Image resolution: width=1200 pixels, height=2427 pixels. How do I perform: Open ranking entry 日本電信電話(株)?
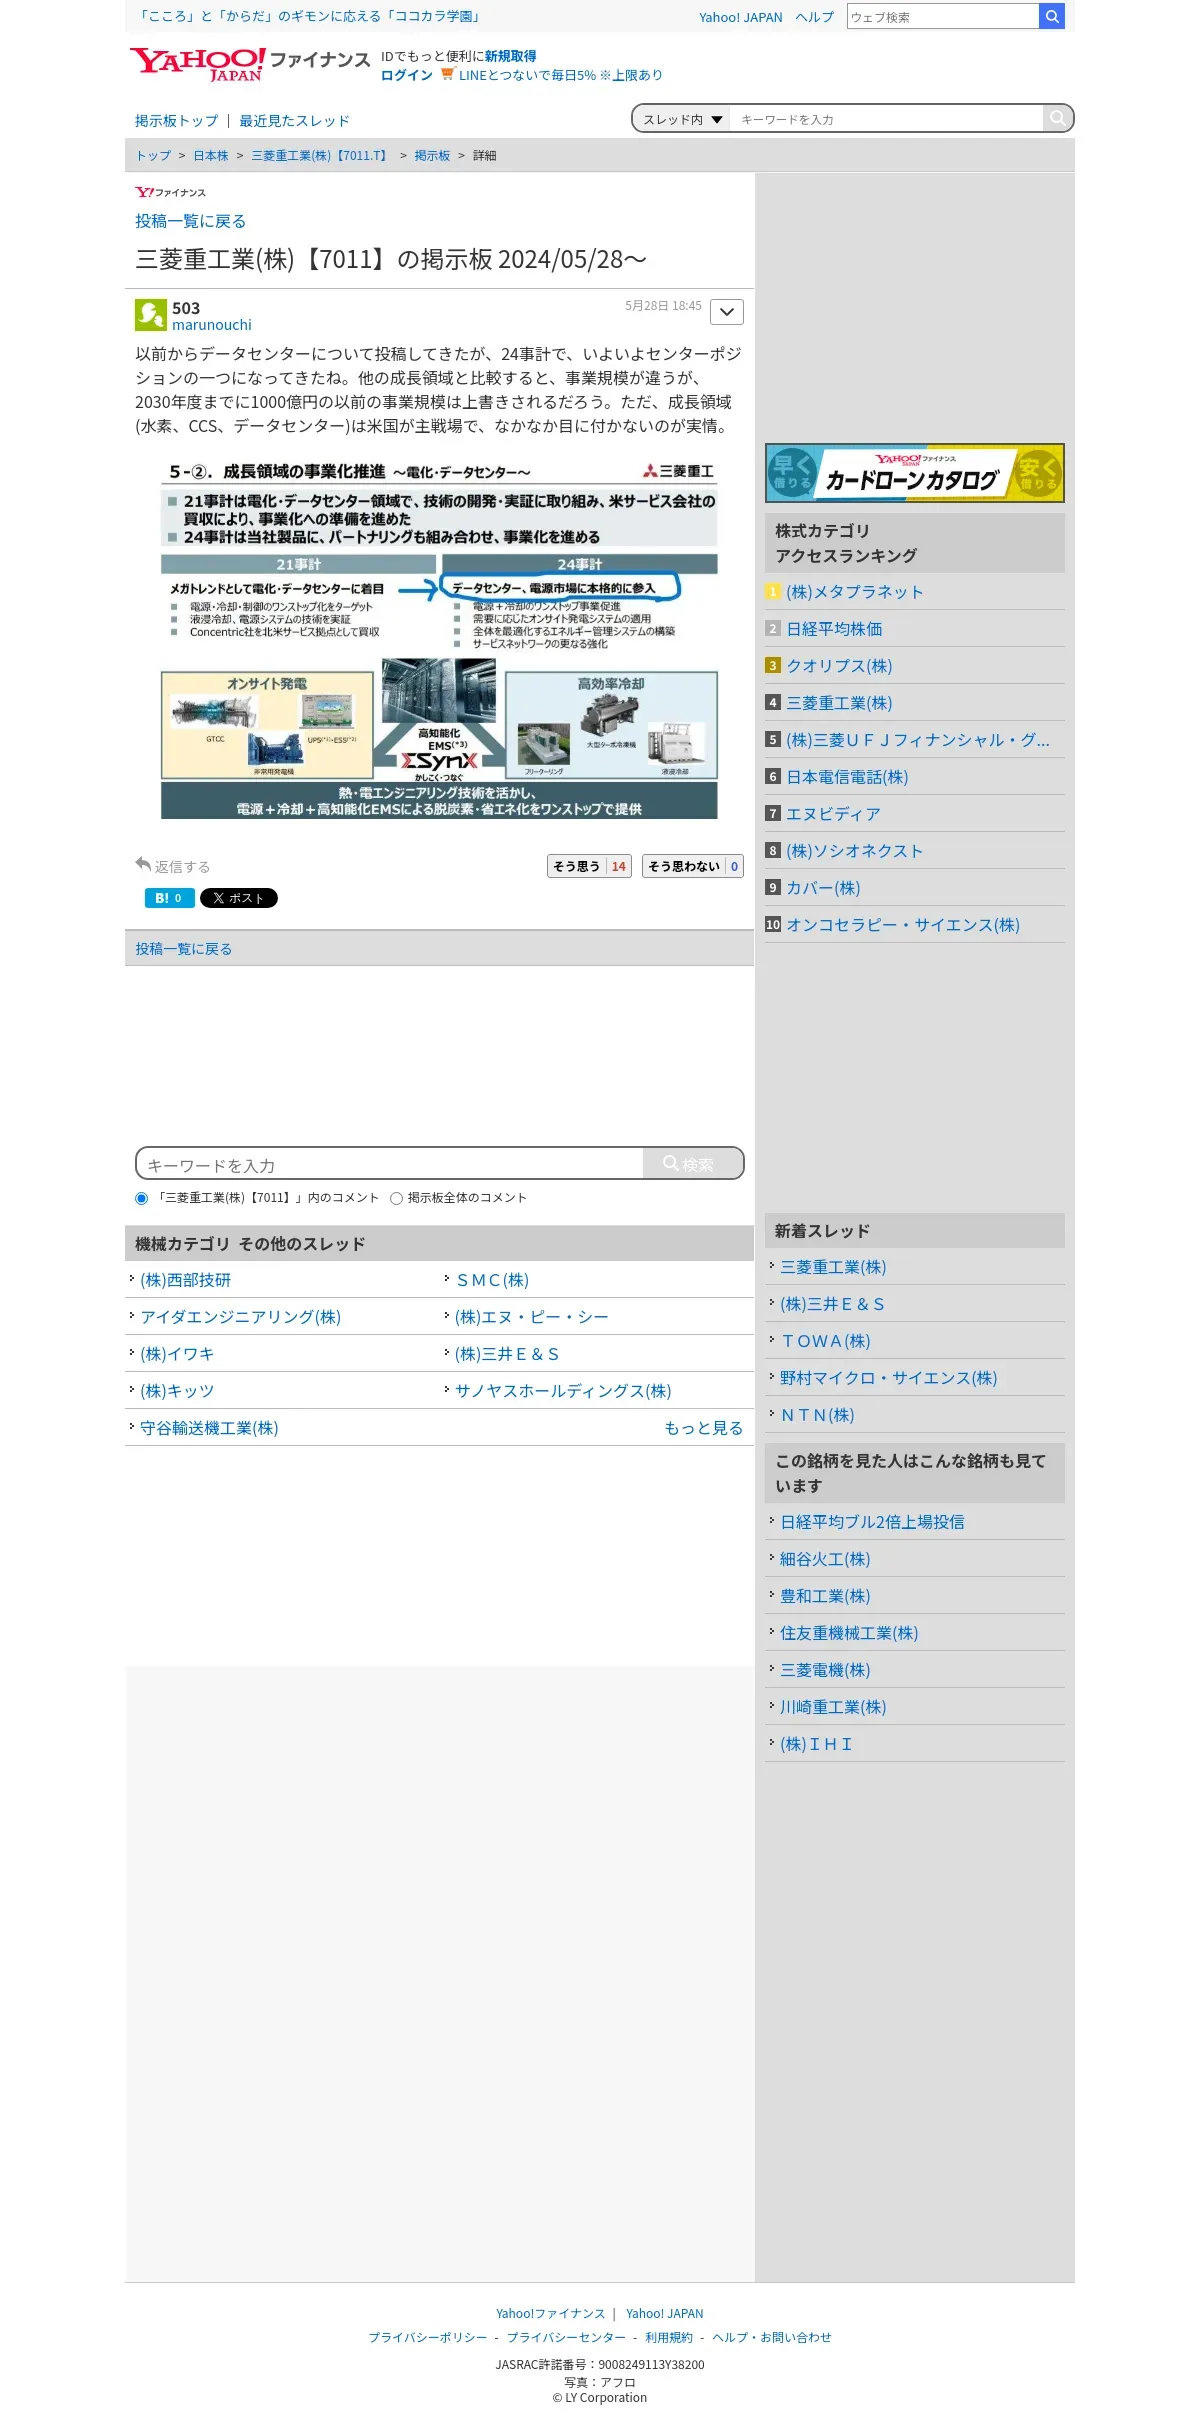[847, 777]
